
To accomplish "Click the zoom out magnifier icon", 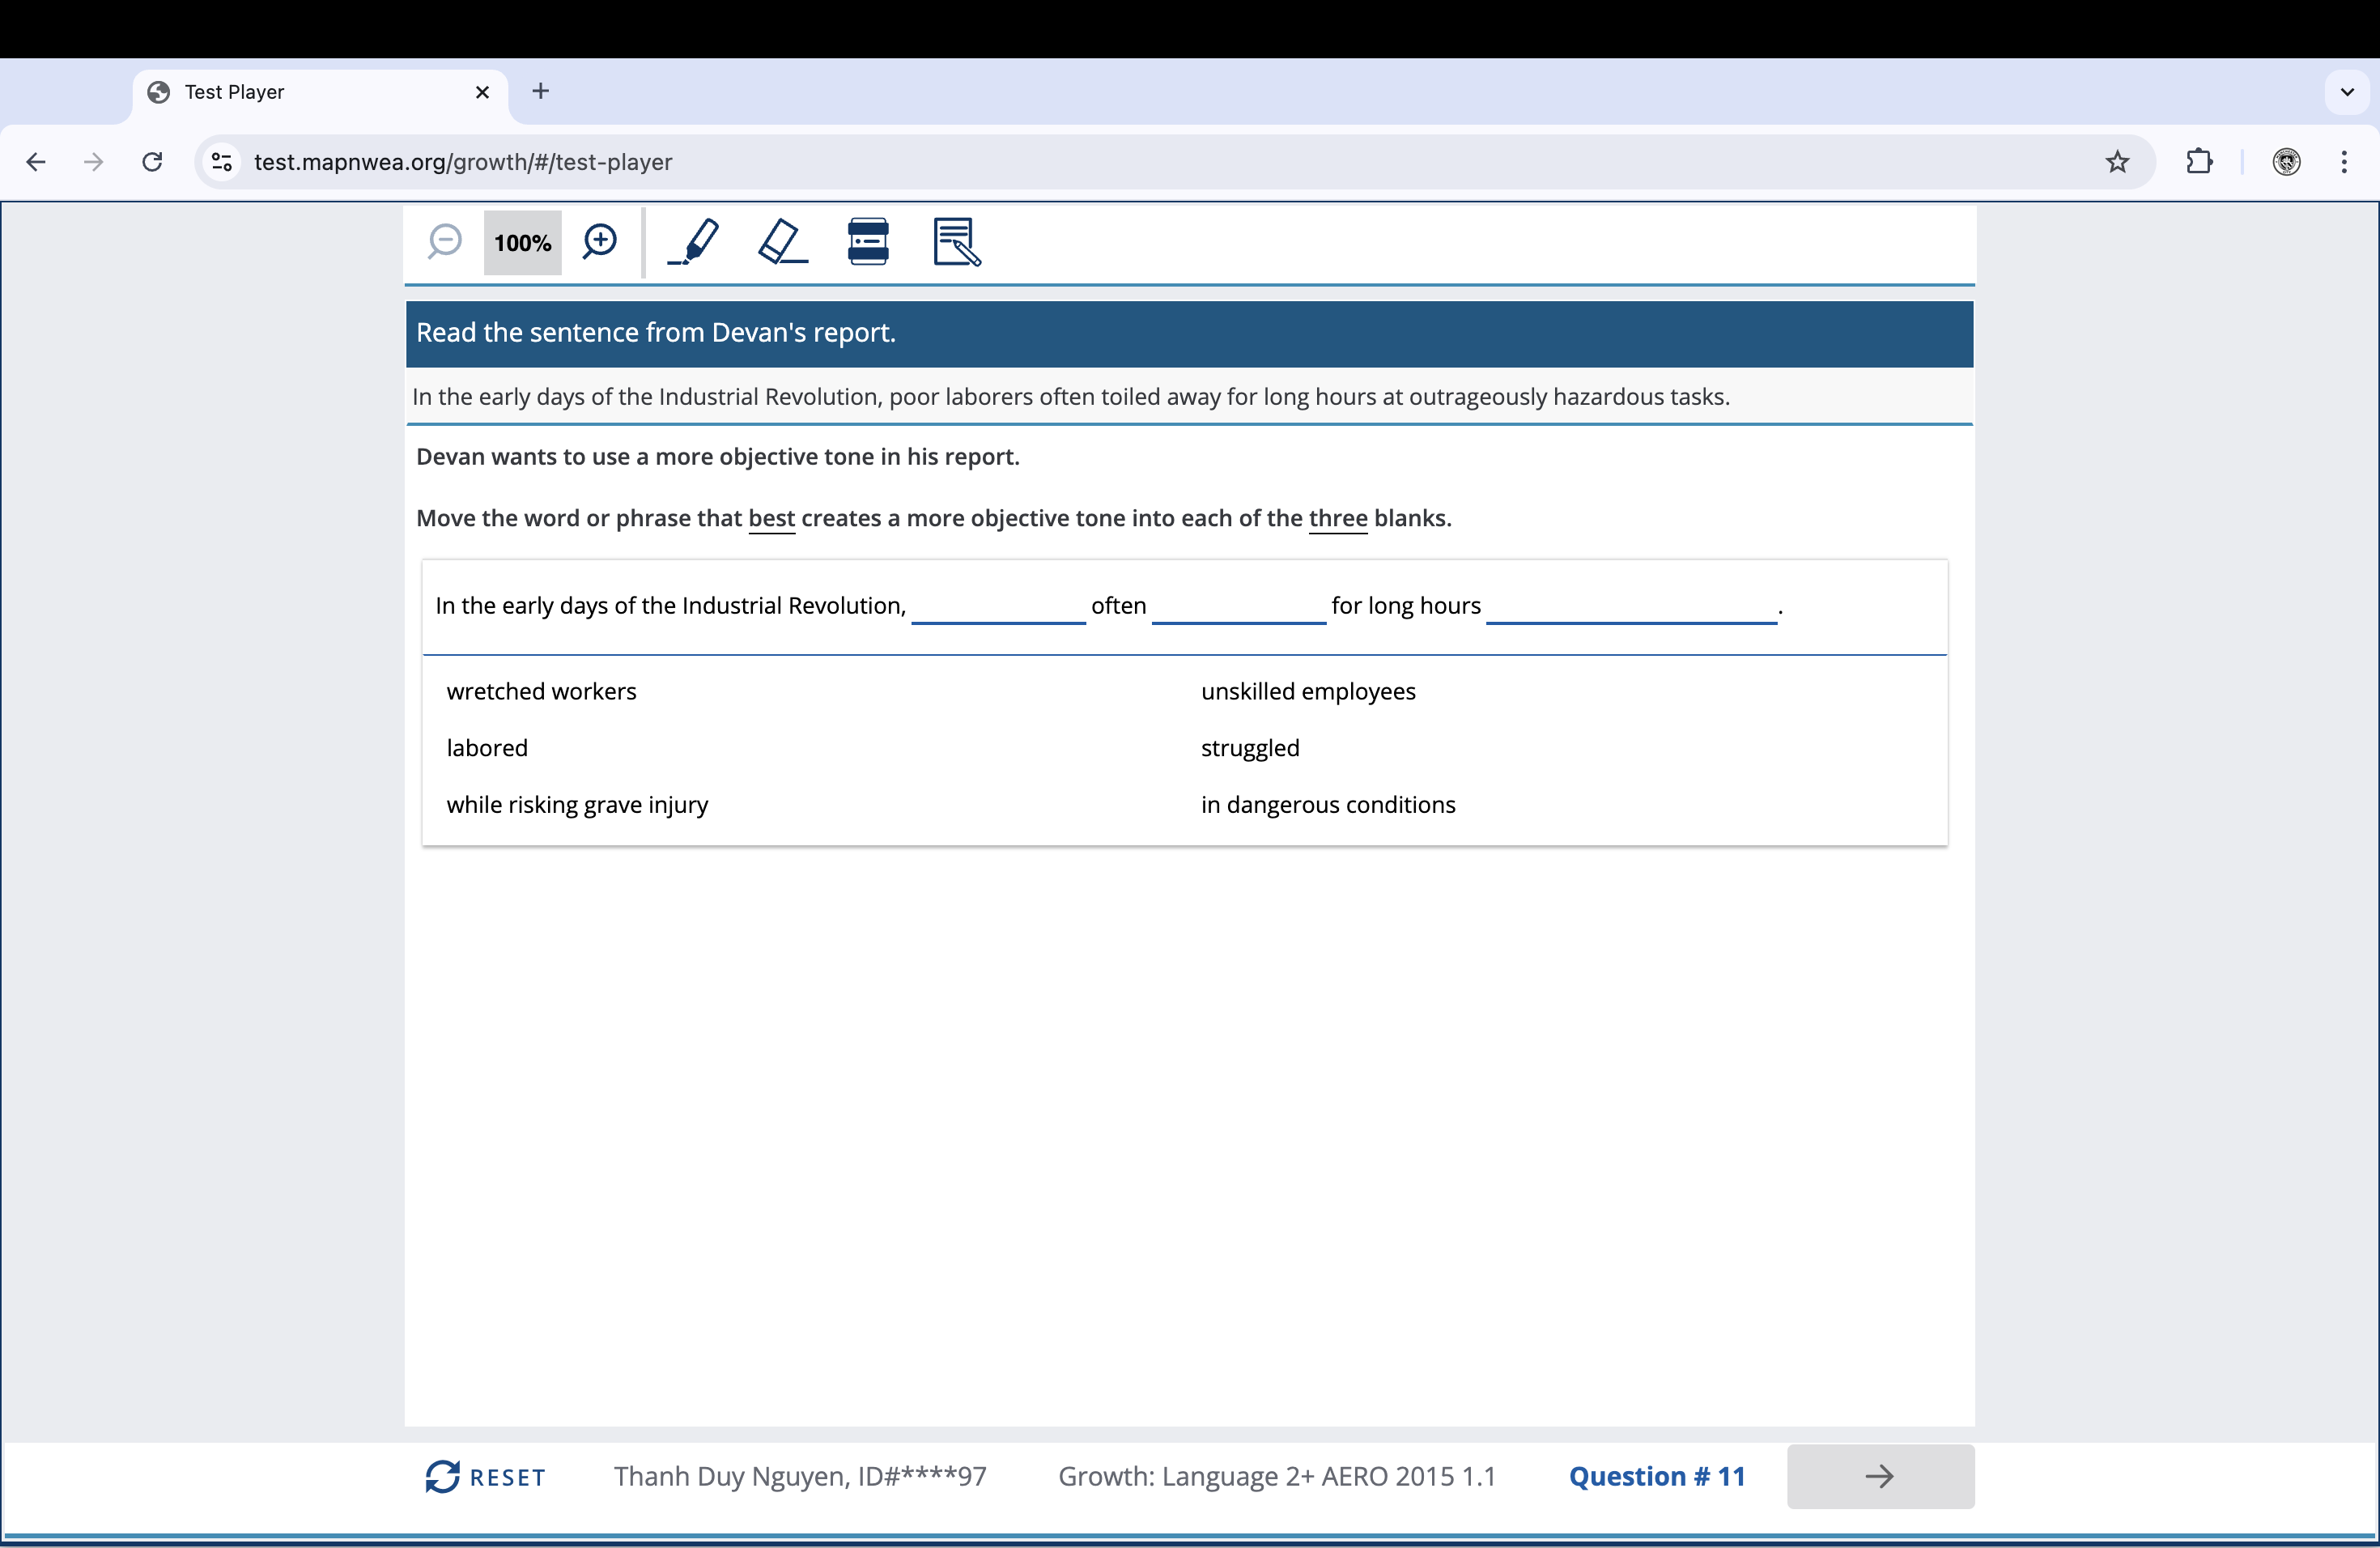I will click(444, 242).
